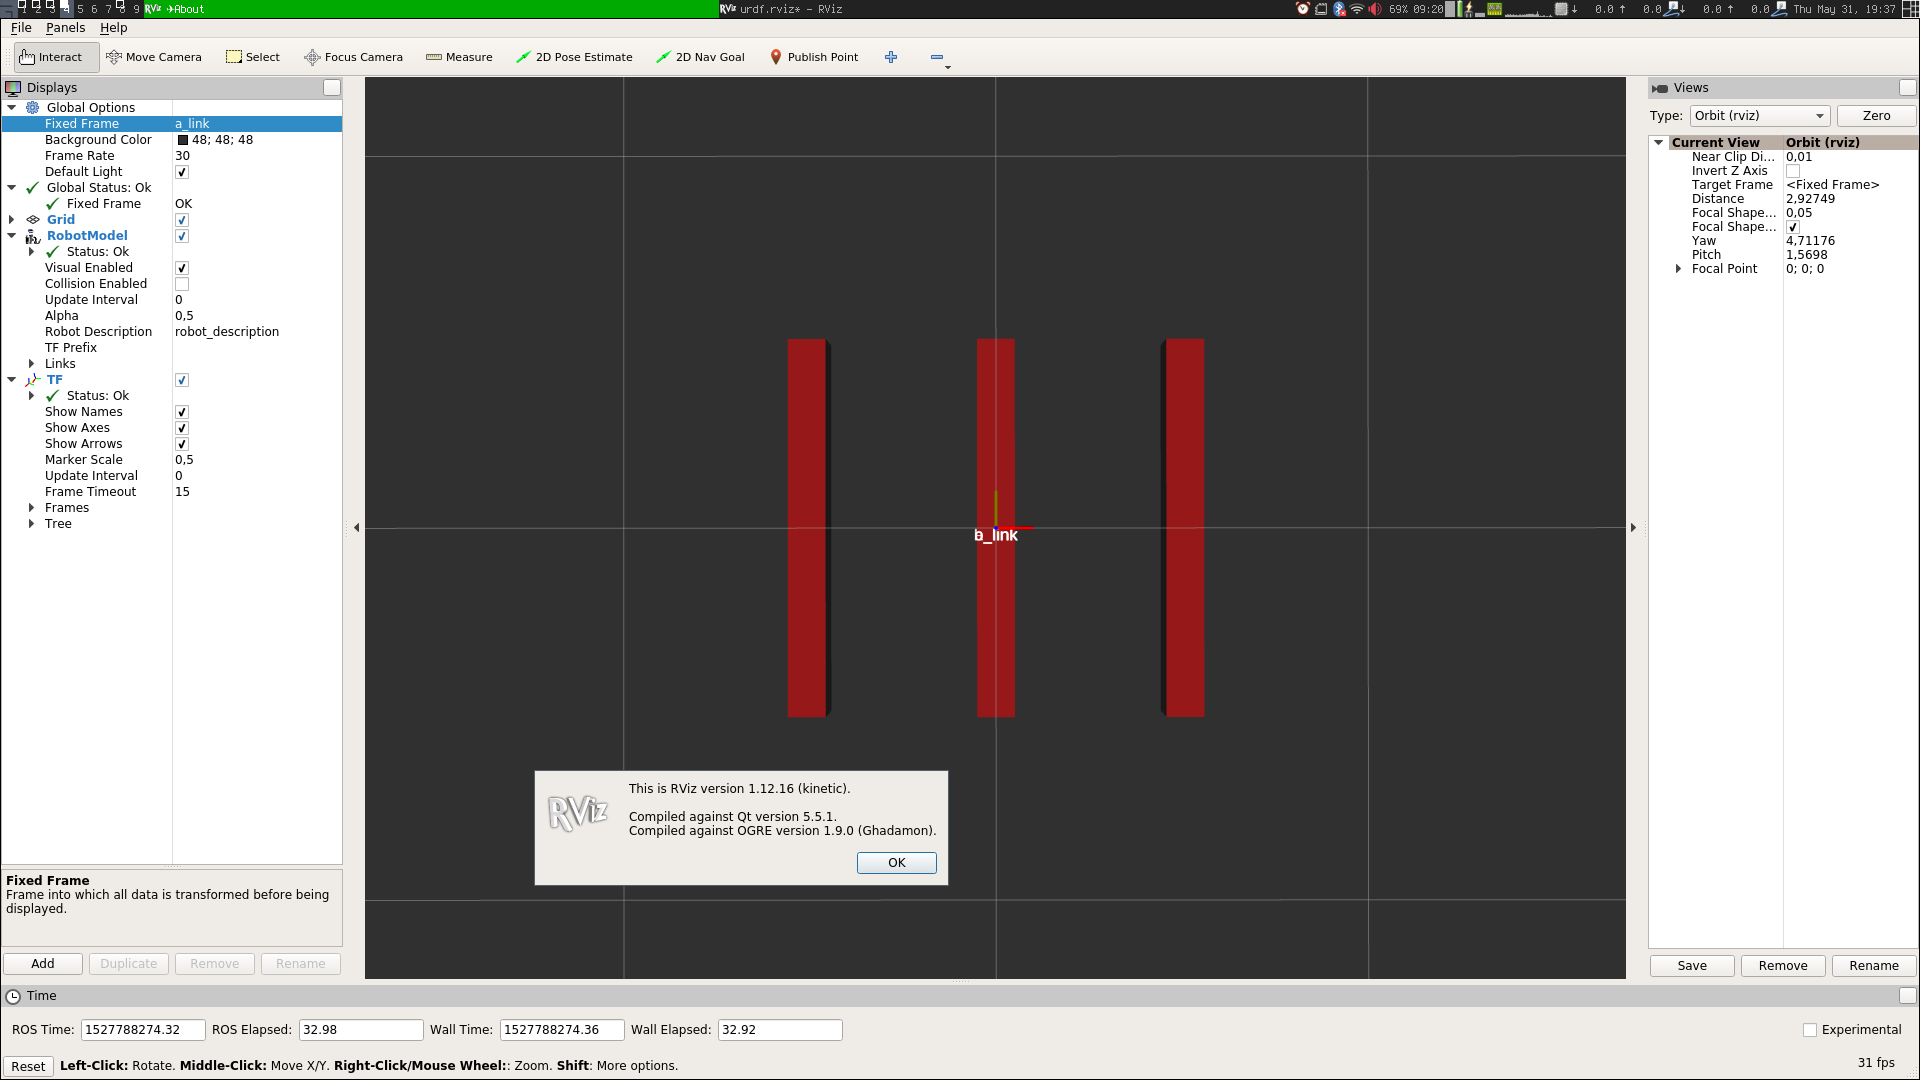Click the blue plus add-tool icon
Viewport: 1920px width, 1080px height.
891,57
